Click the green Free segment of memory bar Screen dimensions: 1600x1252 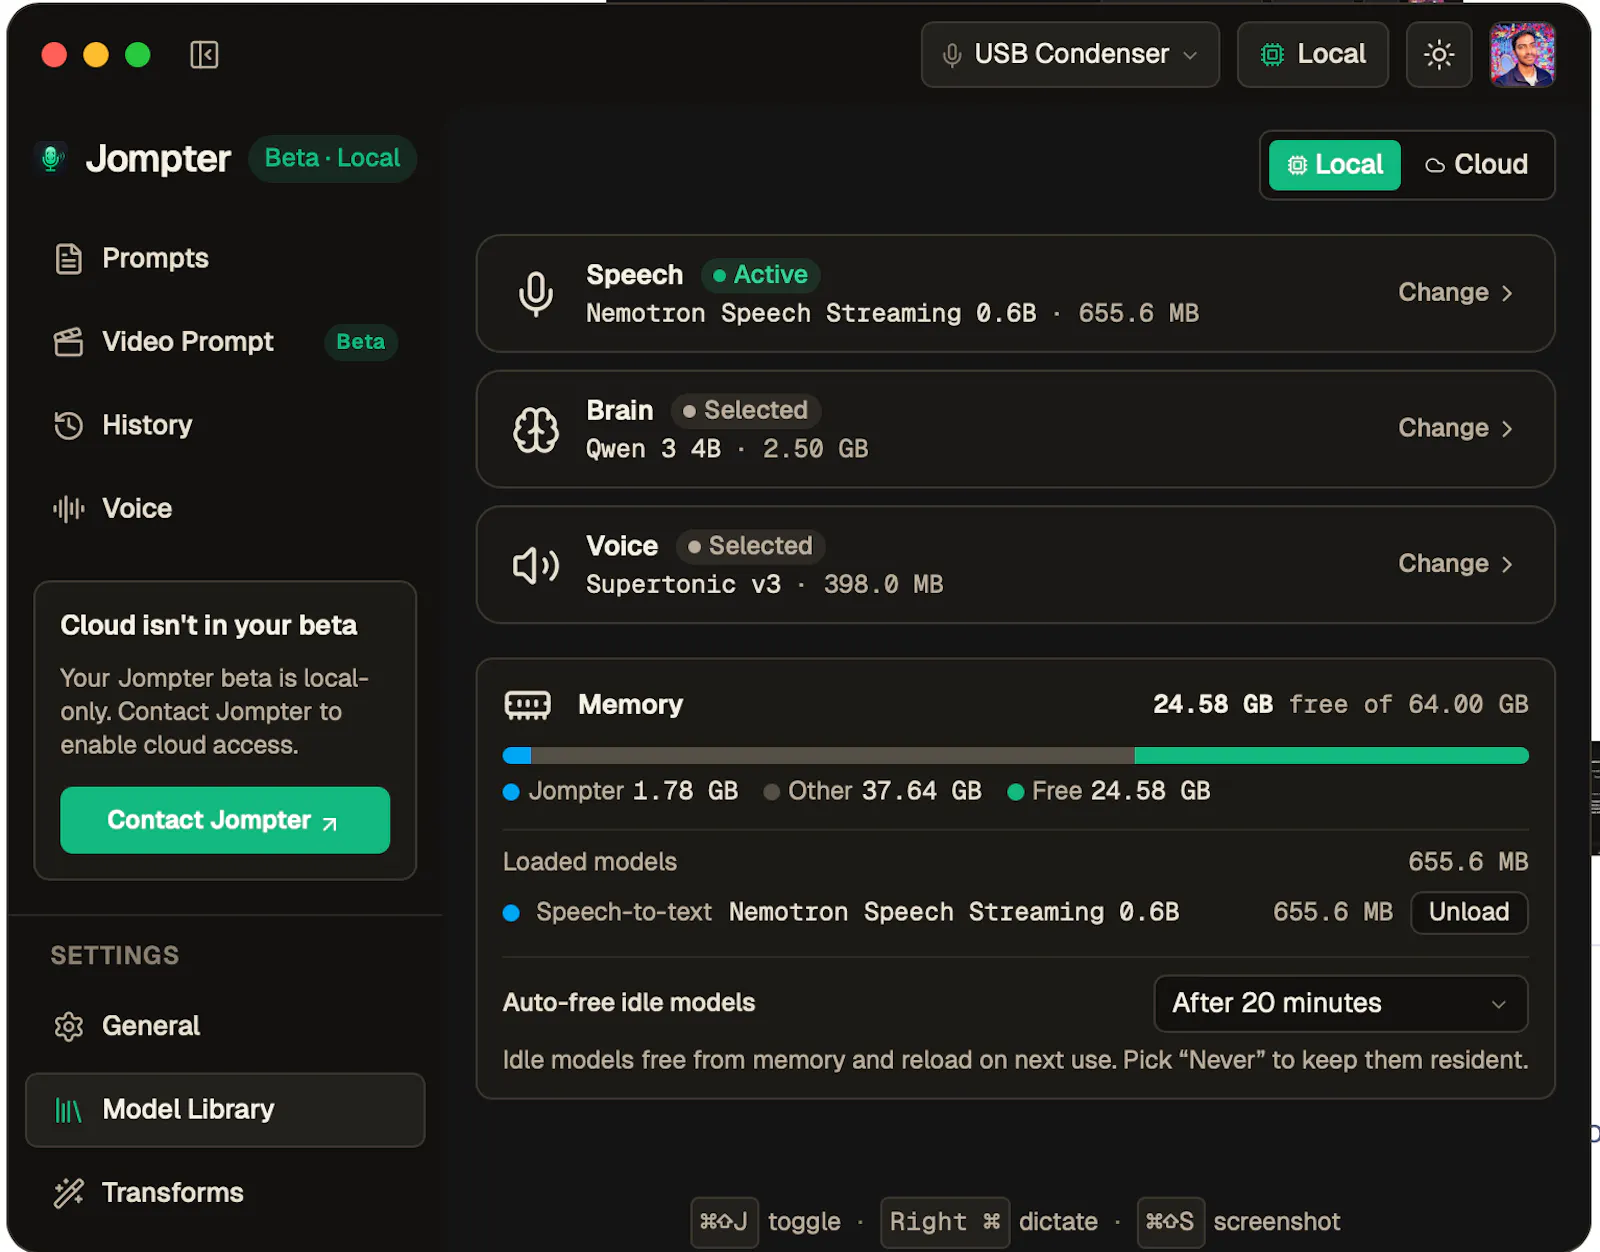[1332, 756]
